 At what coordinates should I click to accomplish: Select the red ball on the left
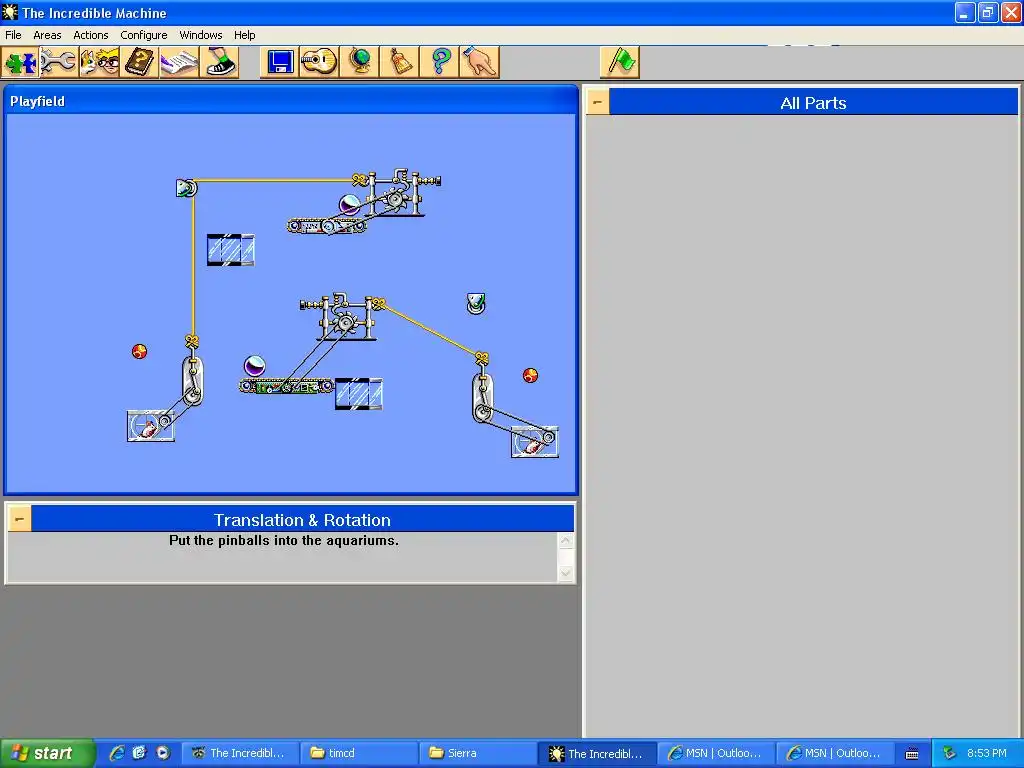[139, 351]
